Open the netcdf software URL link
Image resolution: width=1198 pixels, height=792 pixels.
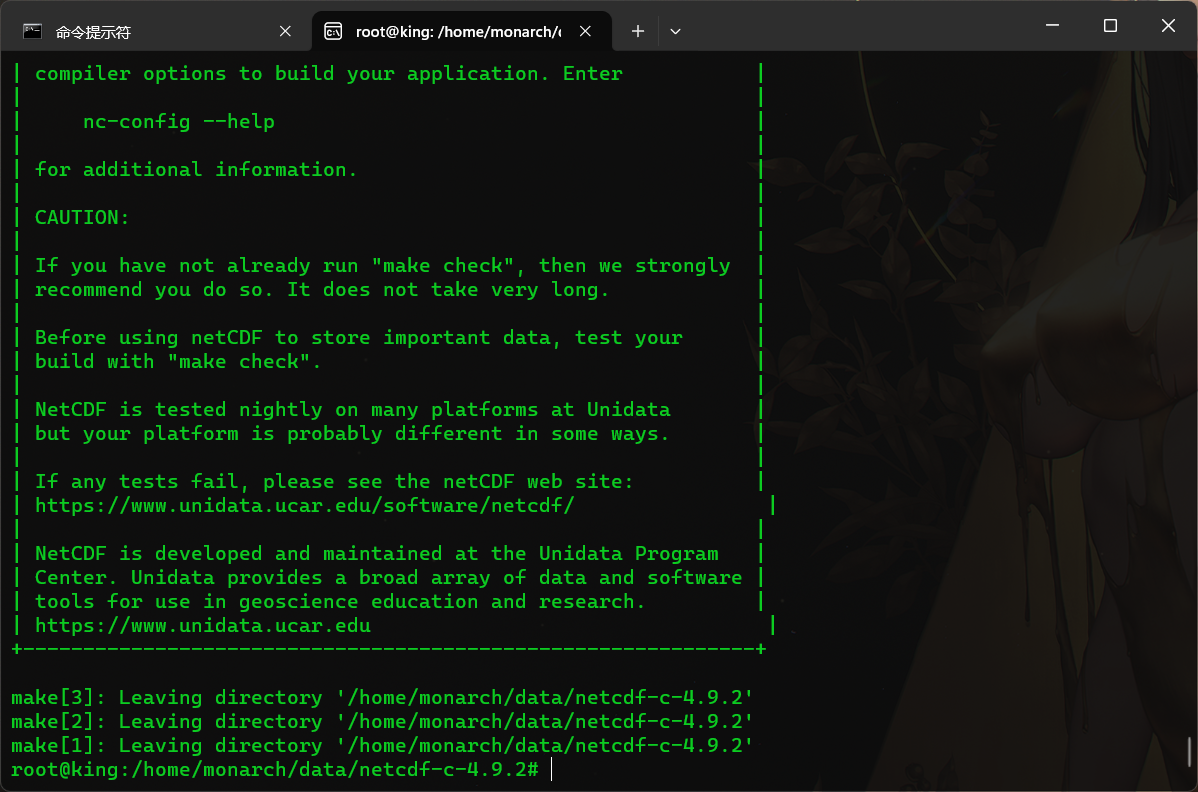[304, 506]
